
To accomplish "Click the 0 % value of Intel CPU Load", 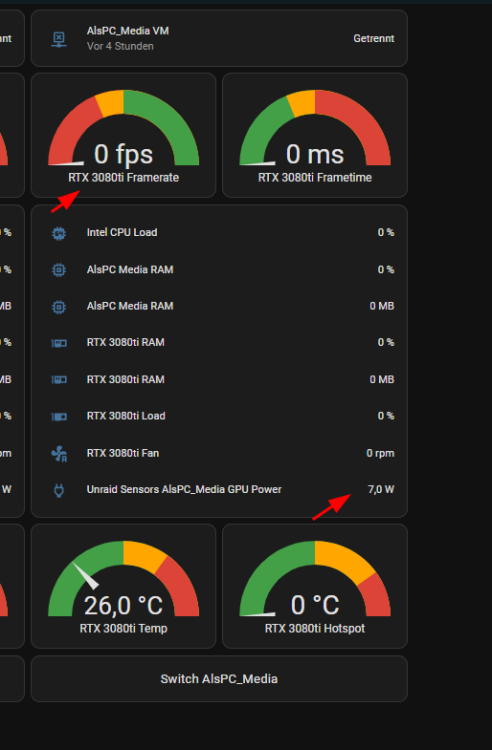I will (x=386, y=232).
